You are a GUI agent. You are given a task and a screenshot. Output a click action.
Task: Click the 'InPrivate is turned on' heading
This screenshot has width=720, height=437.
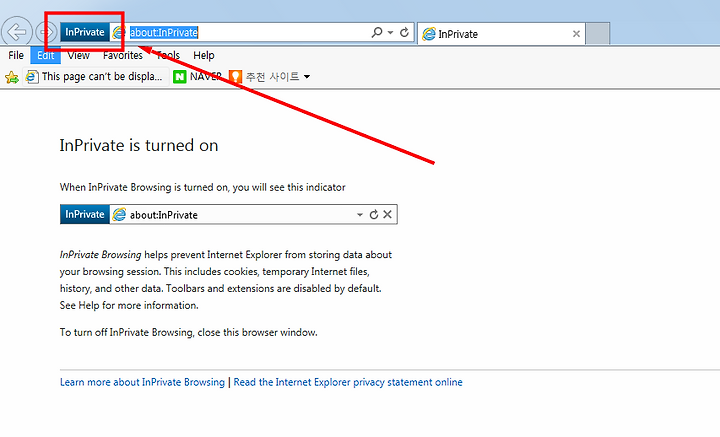point(139,146)
